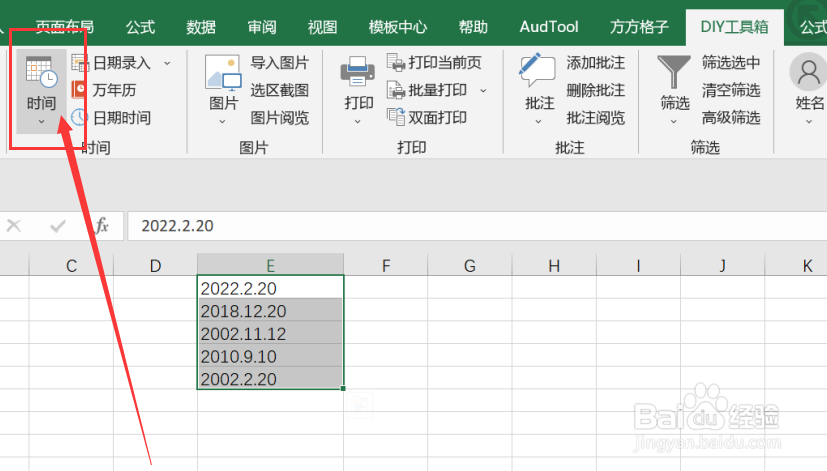Click 批注阅览 button
The image size is (827, 471).
[x=595, y=118]
